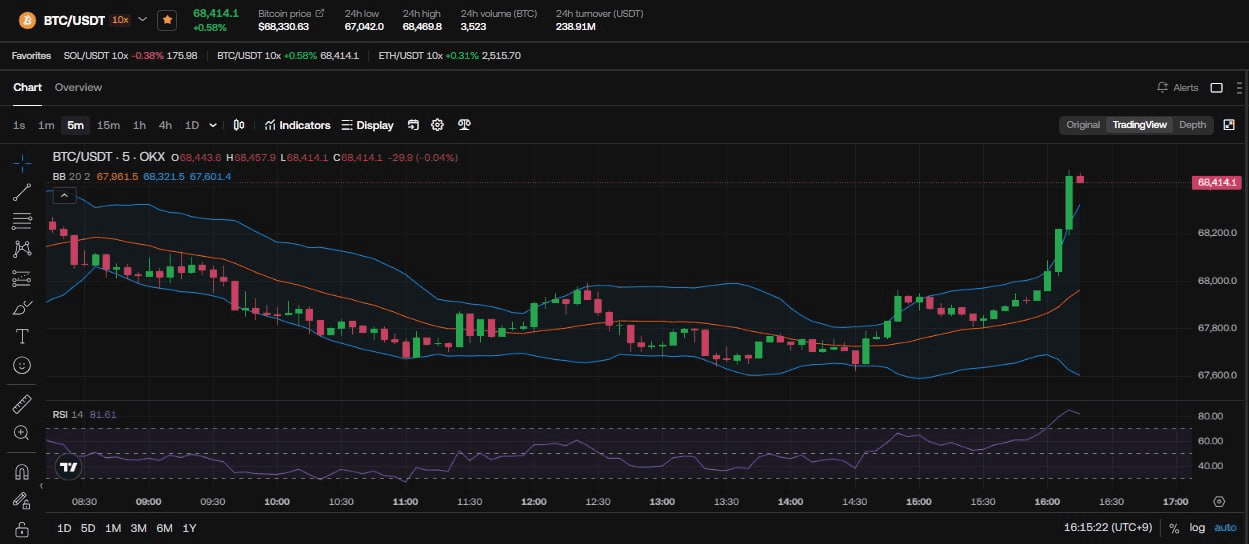Viewport: 1249px width, 544px height.
Task: Set bottom date range to 1D
Action: pyautogui.click(x=64, y=527)
